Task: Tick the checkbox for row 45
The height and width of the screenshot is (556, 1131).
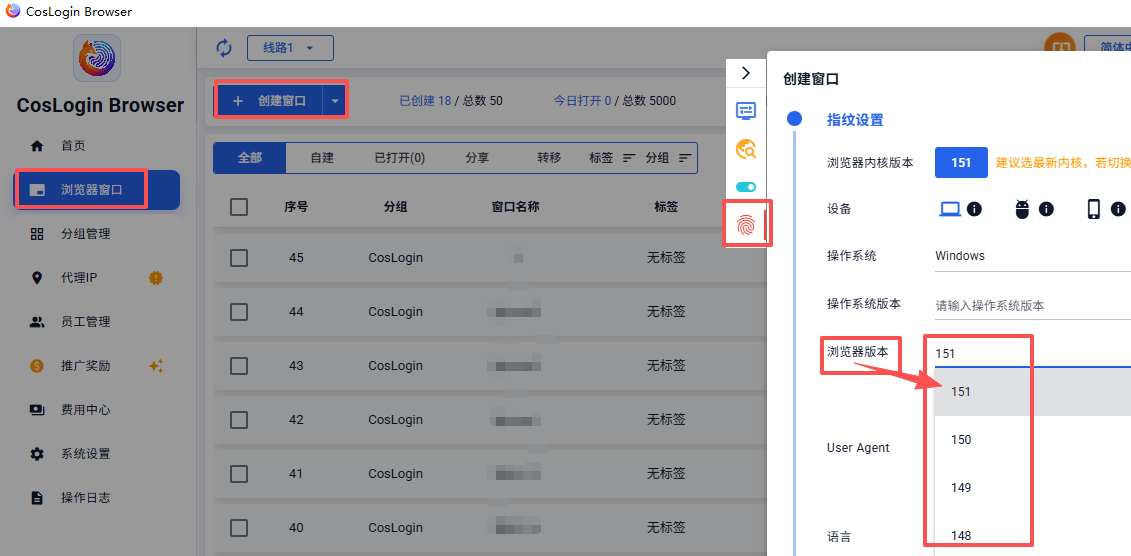Action: click(x=239, y=257)
